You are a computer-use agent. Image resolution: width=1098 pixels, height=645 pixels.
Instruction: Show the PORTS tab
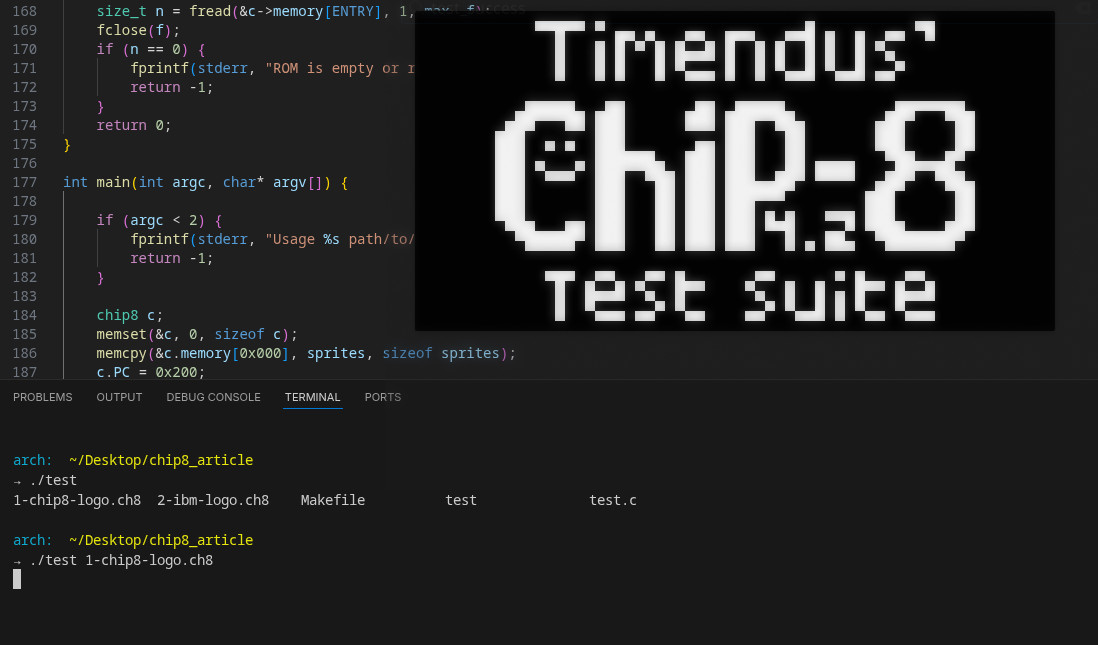(x=382, y=397)
